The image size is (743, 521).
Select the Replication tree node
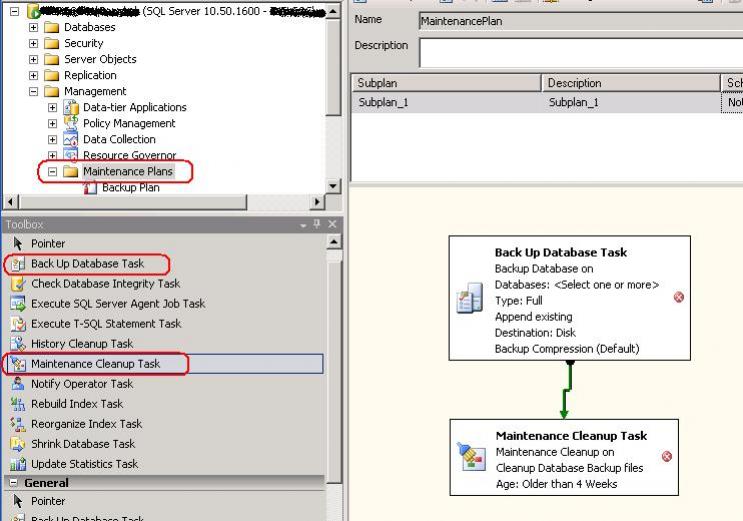pyautogui.click(x=90, y=75)
